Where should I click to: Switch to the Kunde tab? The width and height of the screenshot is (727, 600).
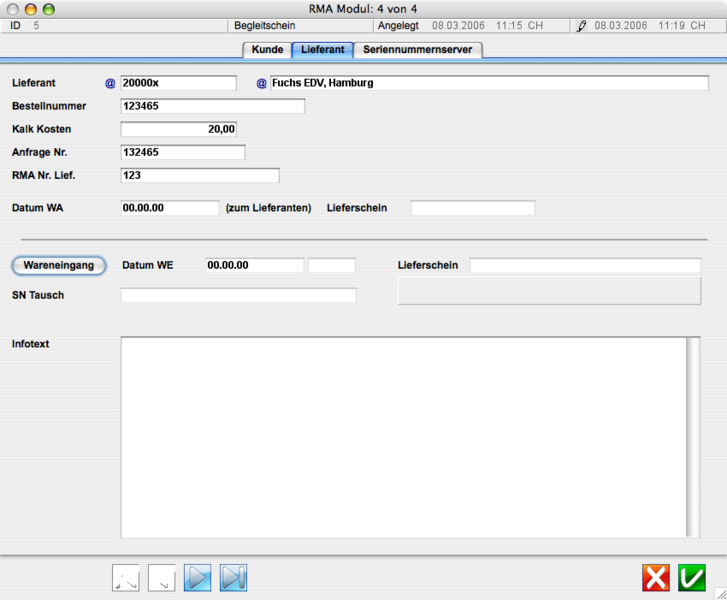[x=267, y=49]
